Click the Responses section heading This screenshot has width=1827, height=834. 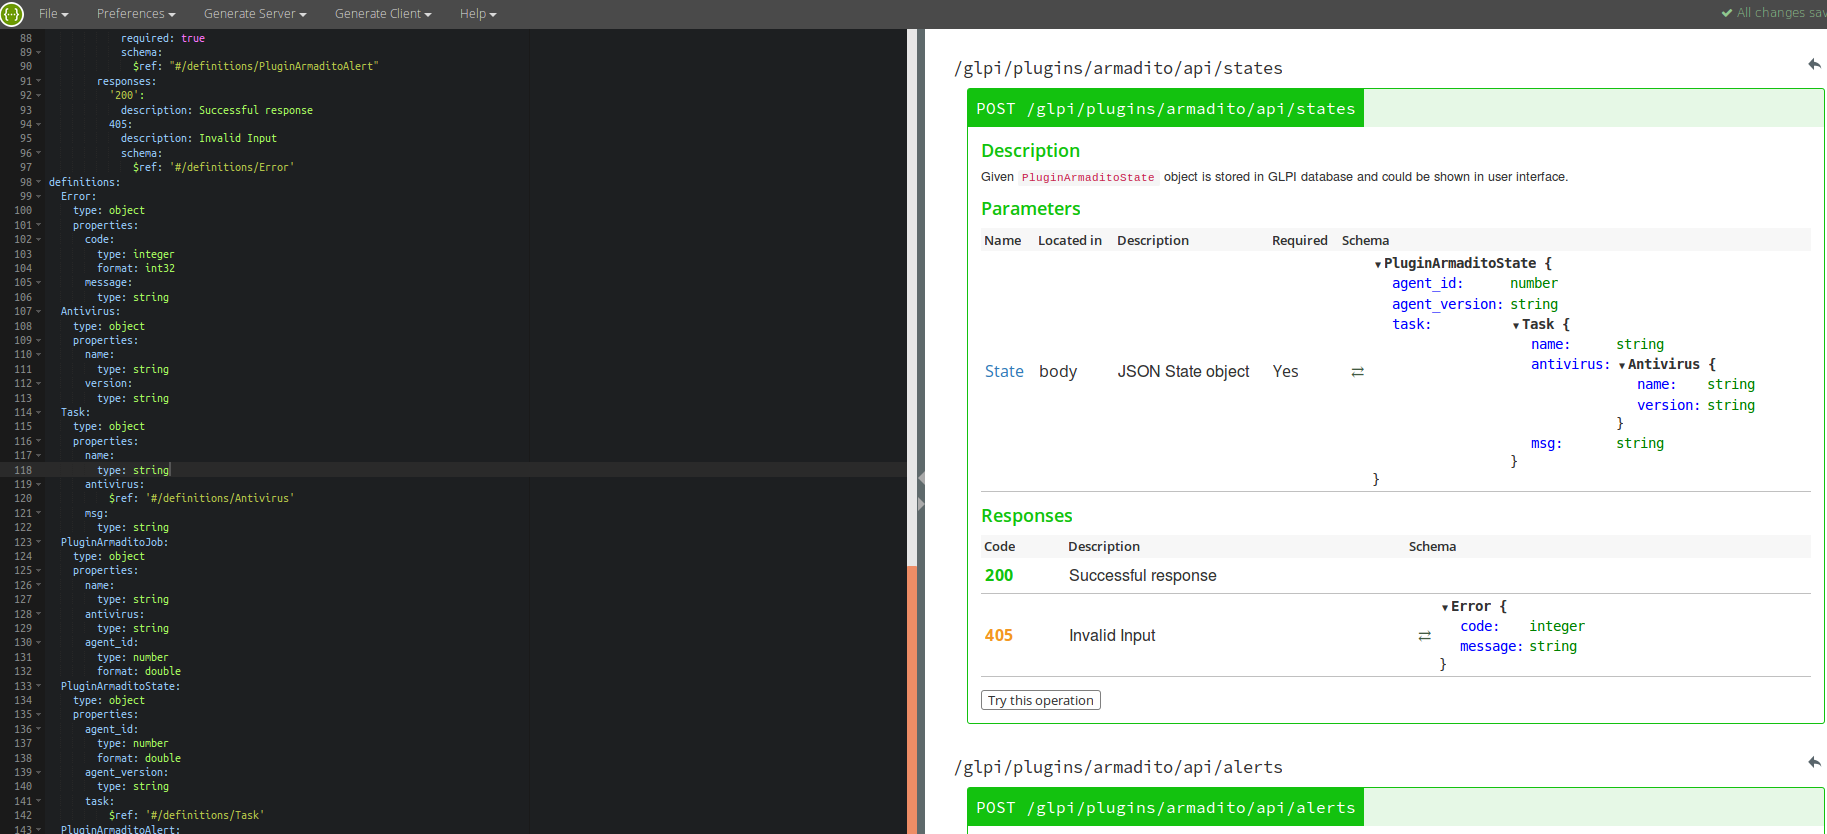1027,516
